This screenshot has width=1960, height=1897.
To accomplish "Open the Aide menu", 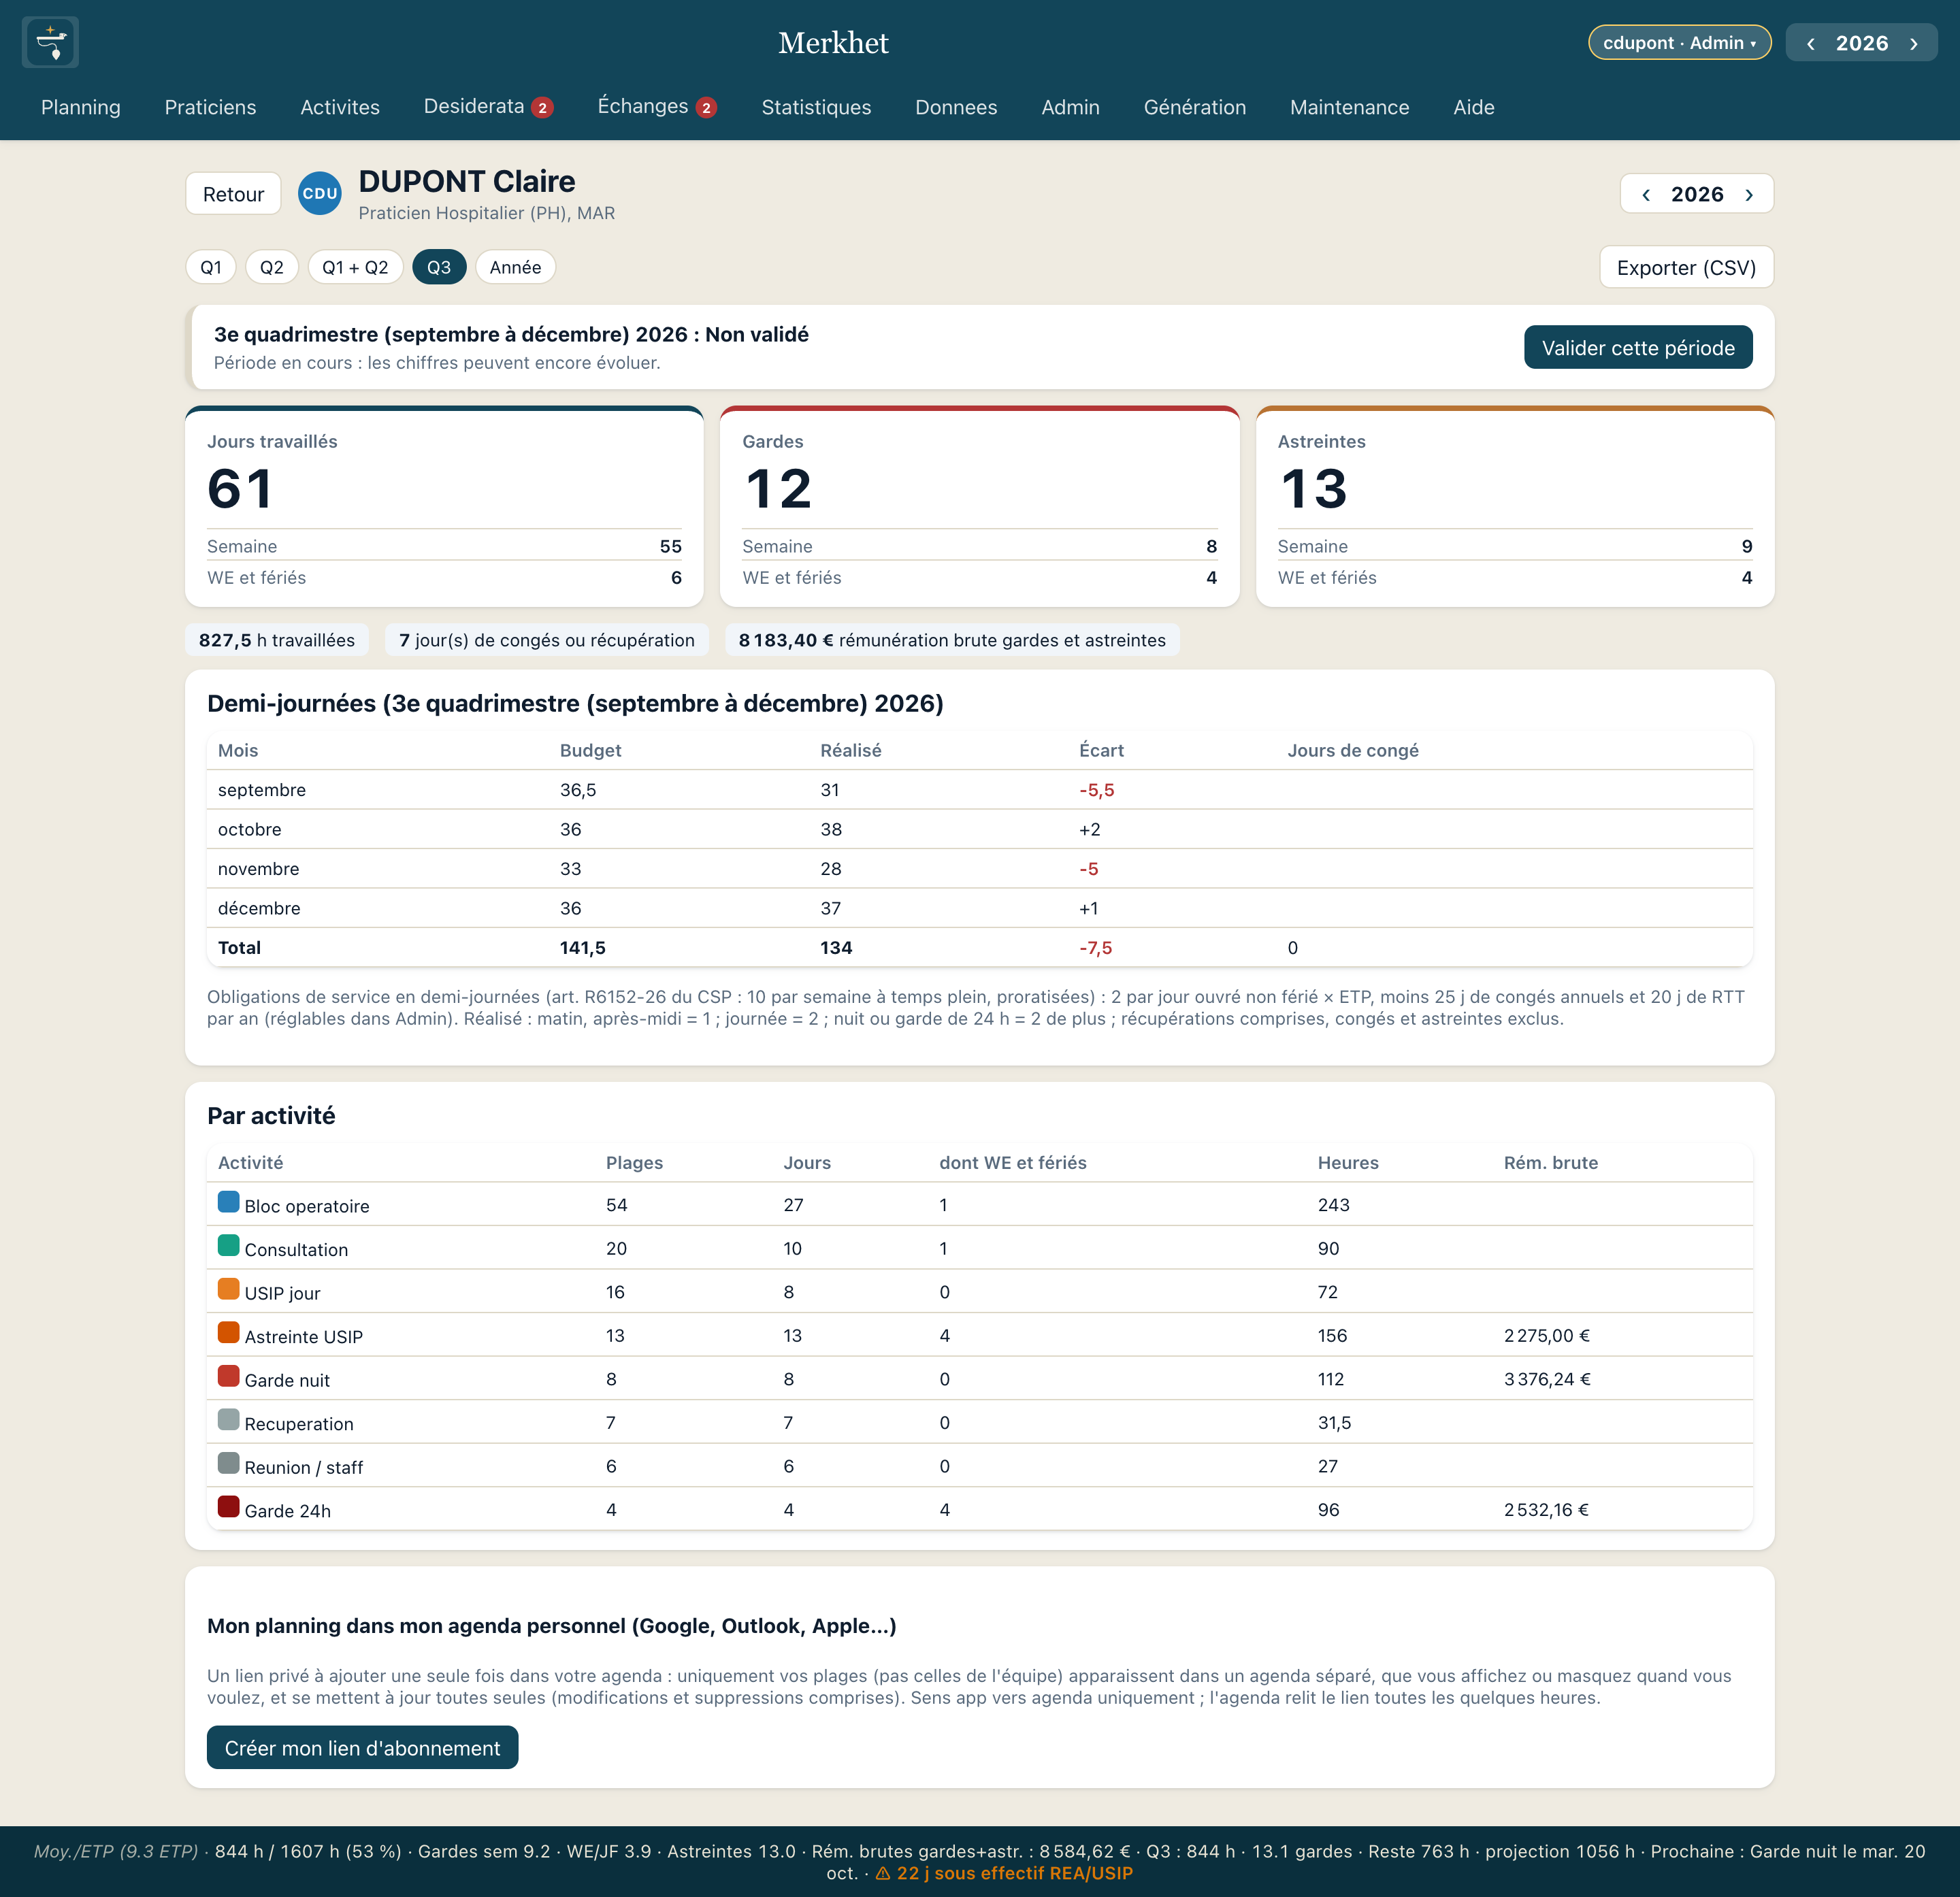I will tap(1474, 107).
